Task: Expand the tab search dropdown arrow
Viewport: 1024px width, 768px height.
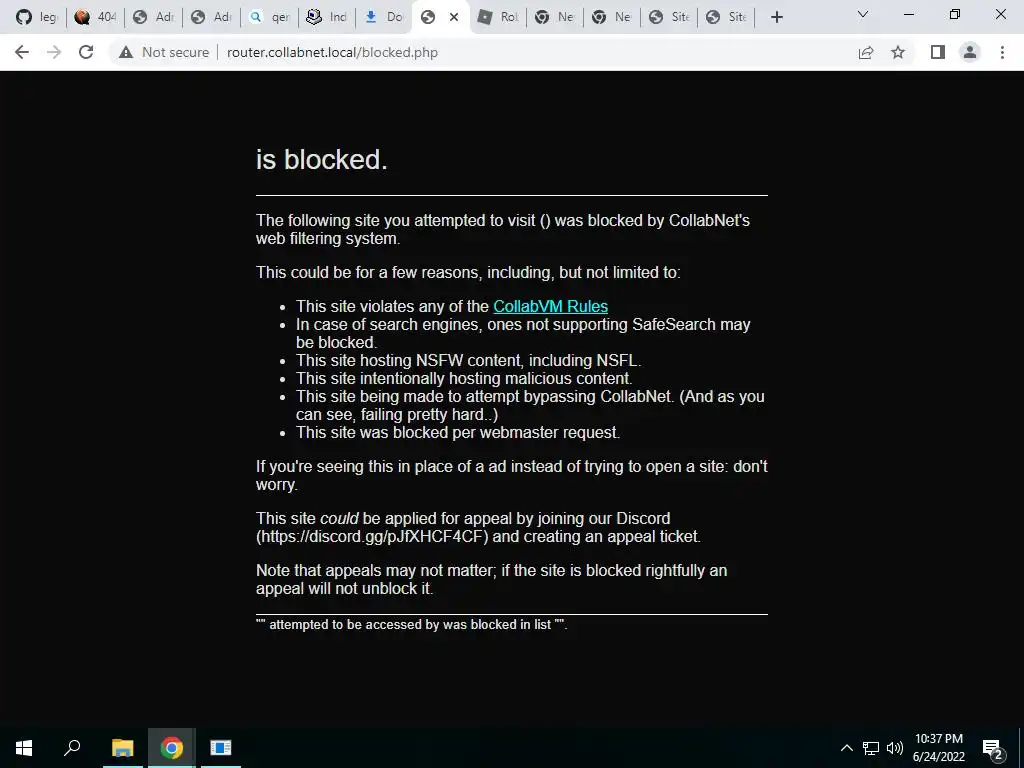Action: [863, 14]
